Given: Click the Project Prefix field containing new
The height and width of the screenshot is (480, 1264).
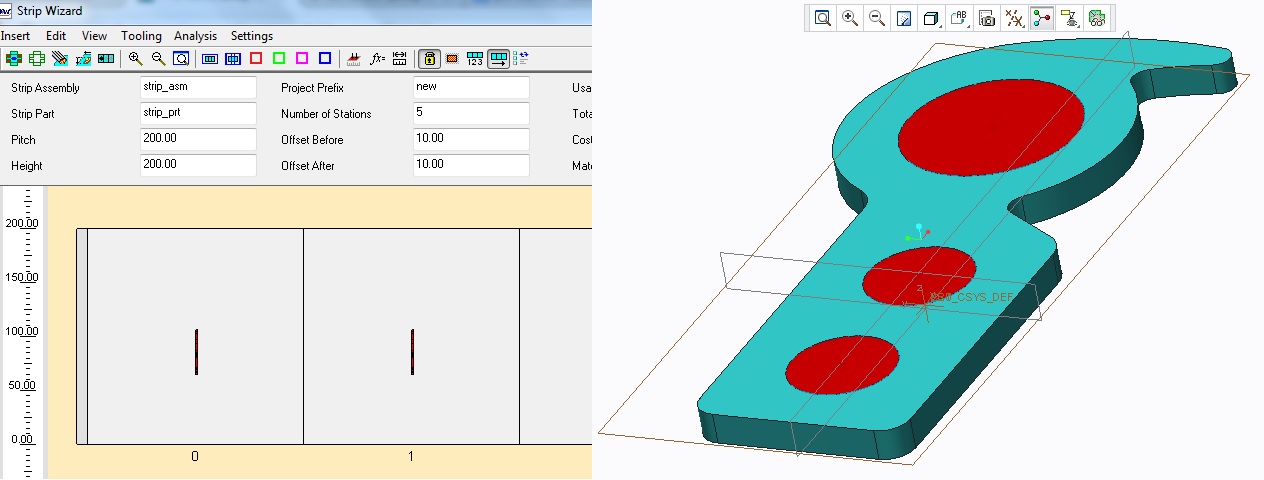Looking at the screenshot, I should click(x=471, y=87).
